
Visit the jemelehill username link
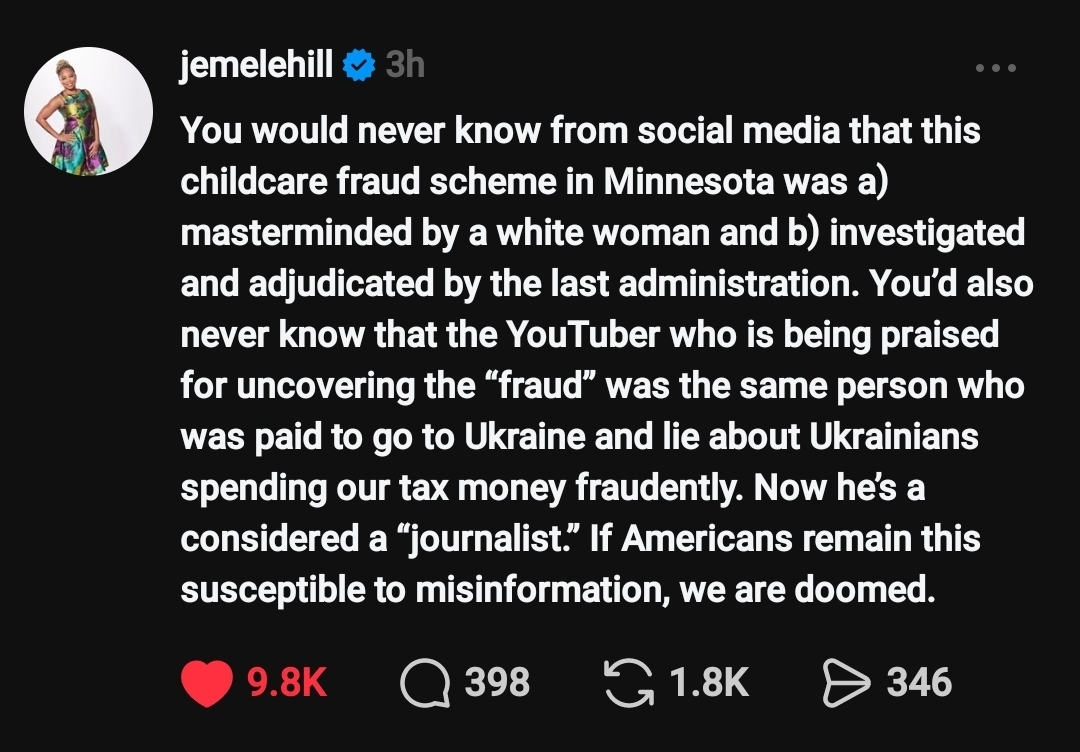point(256,65)
